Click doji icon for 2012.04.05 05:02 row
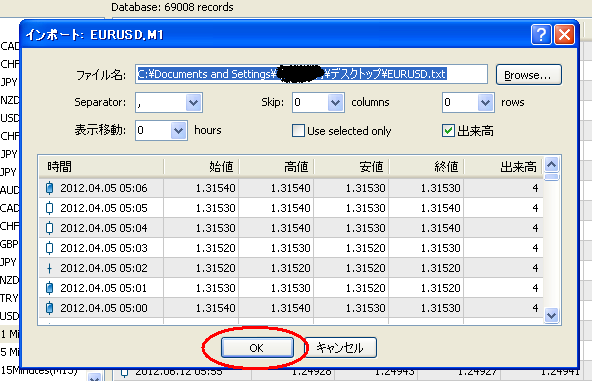 (49, 268)
